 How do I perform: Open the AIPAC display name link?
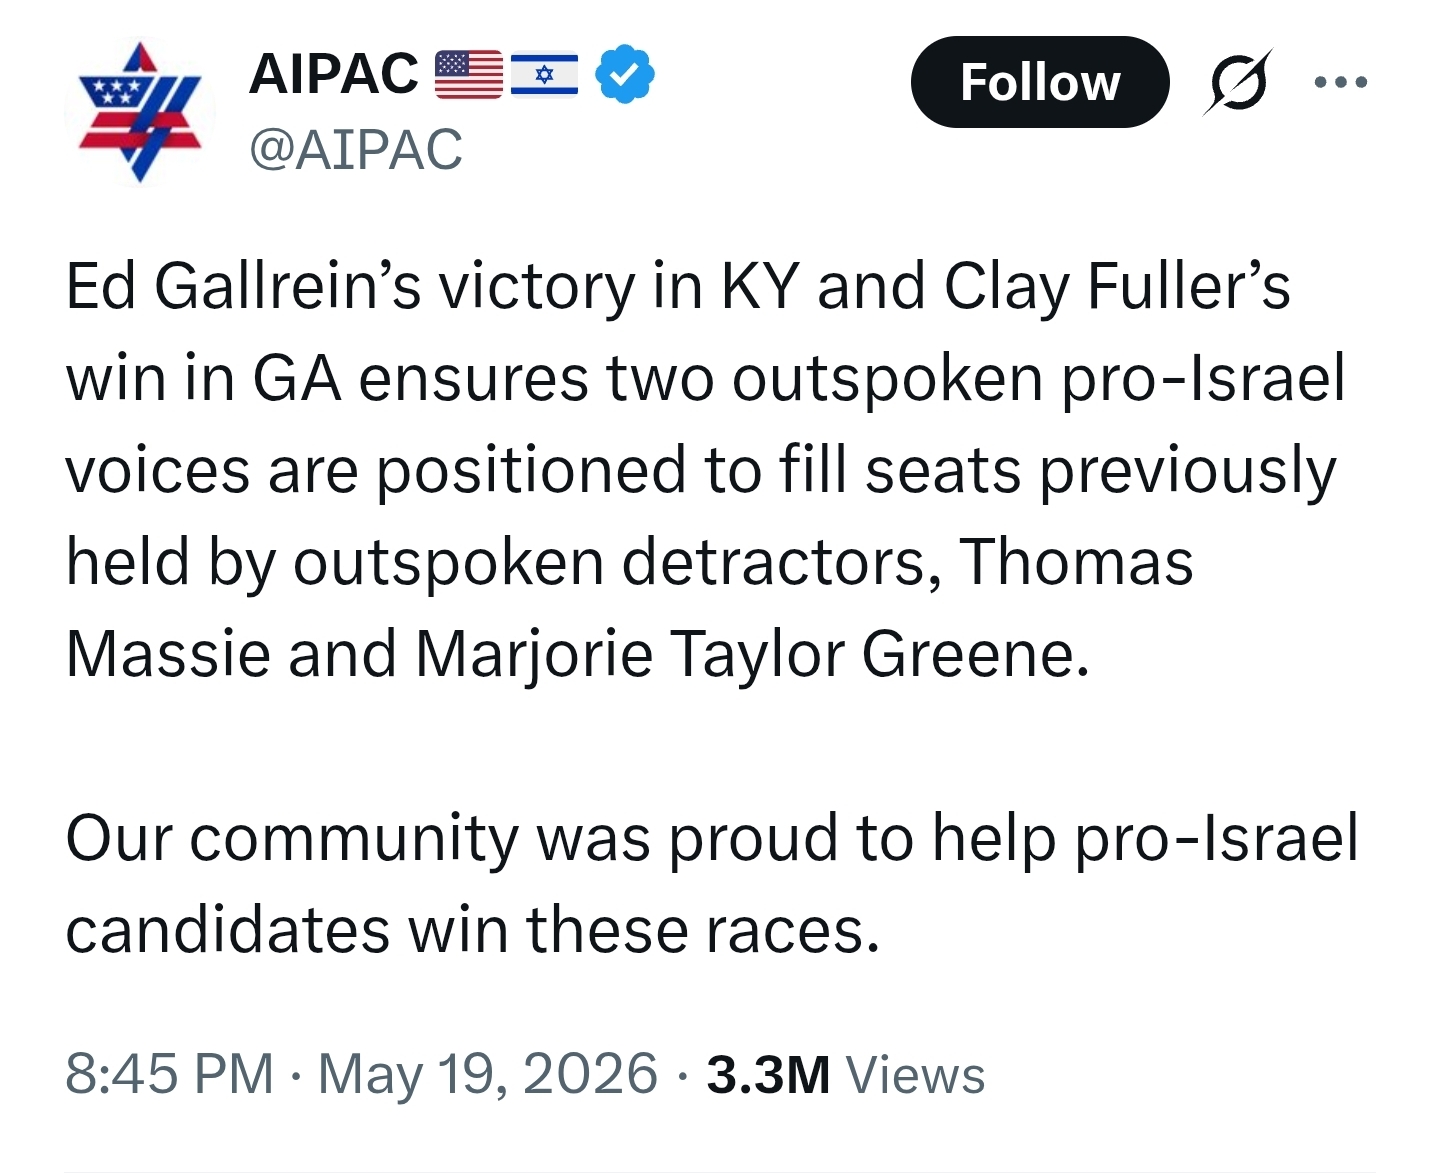(x=334, y=74)
